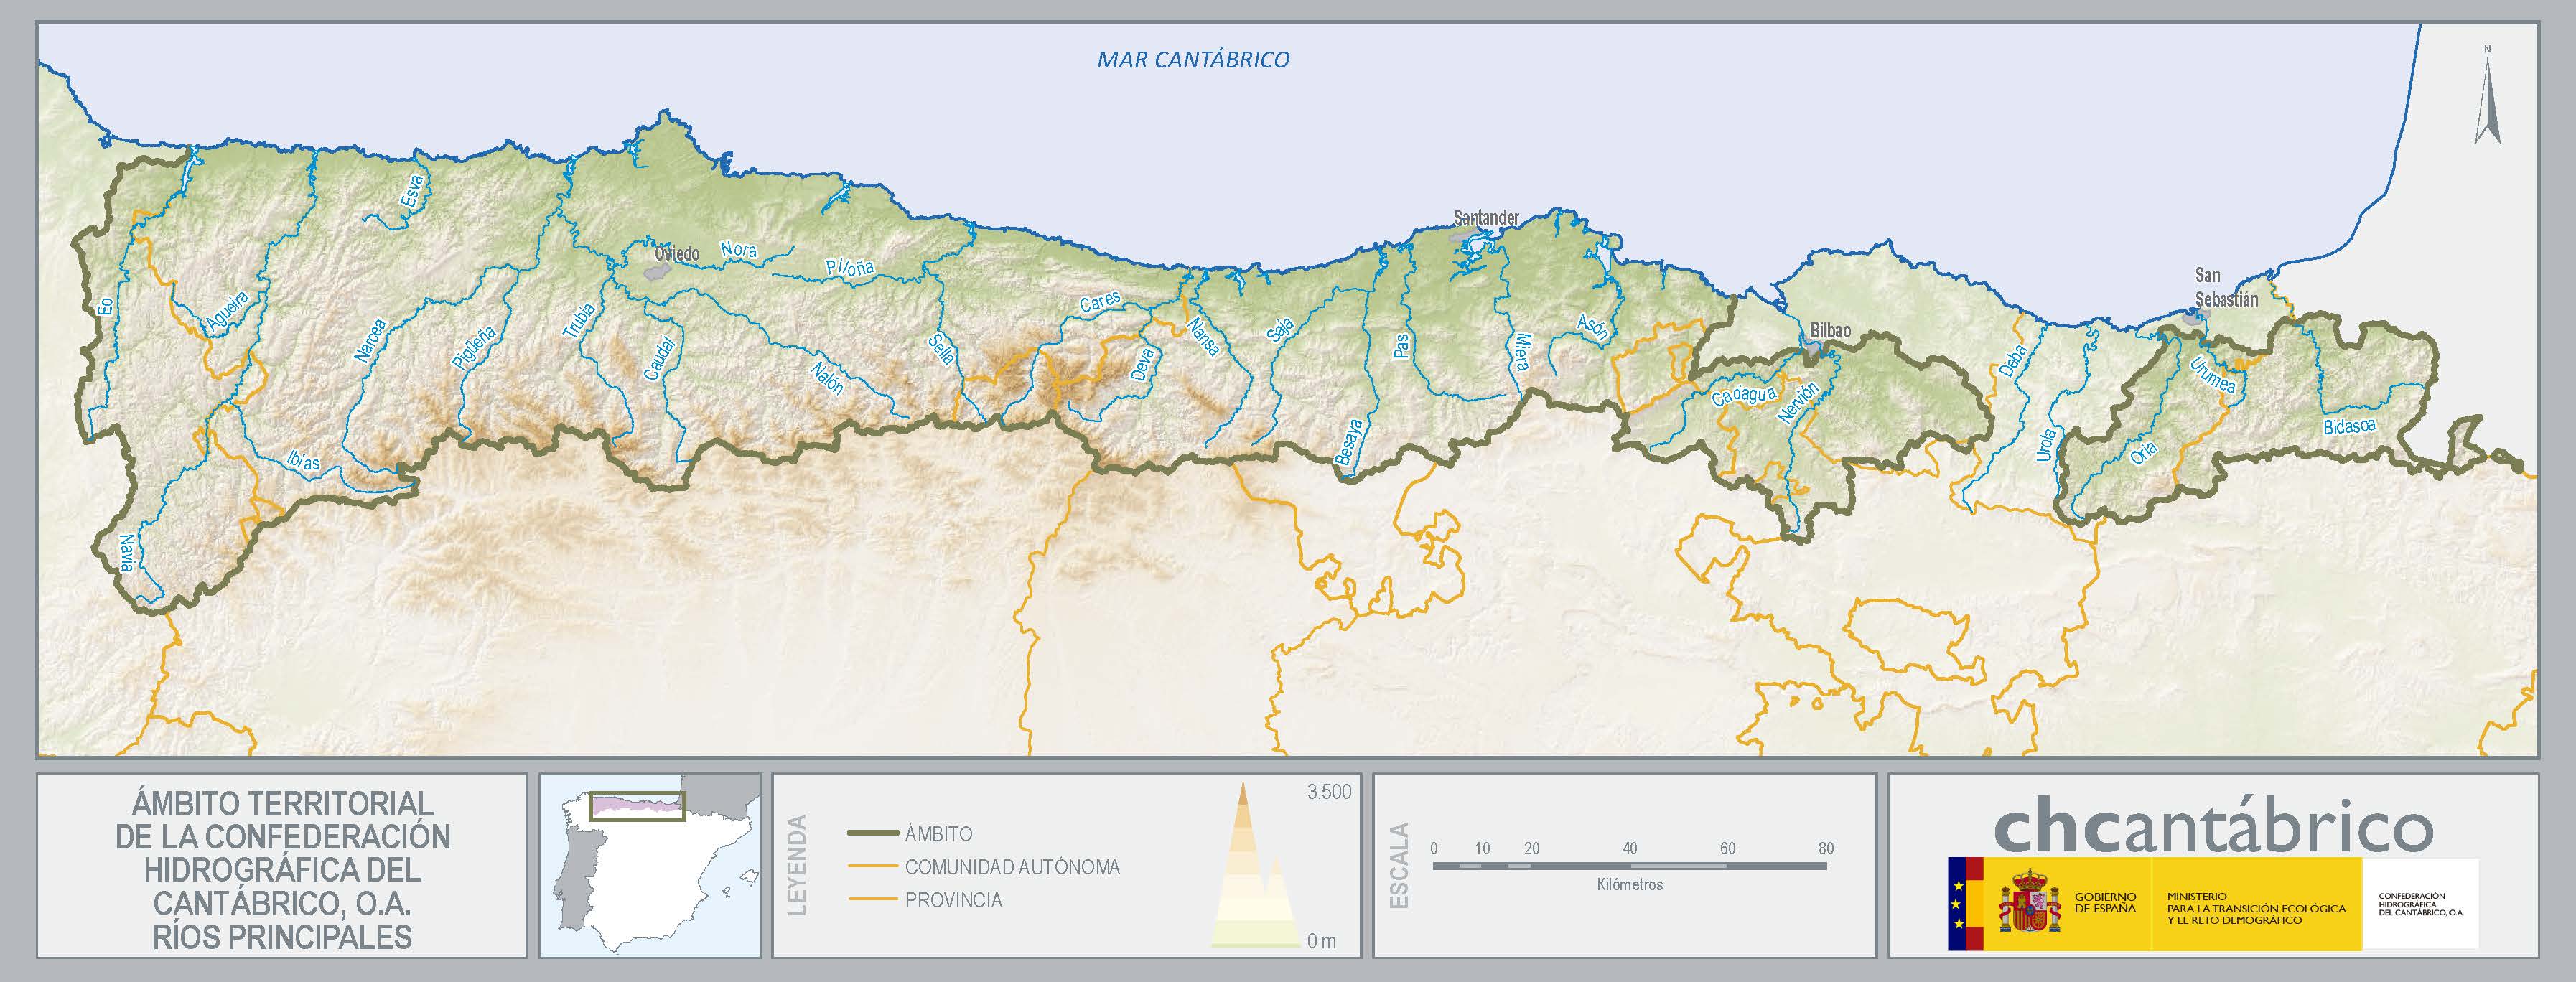Click the Spanish coat of arms emblem
Screen dimensions: 2576x982
pyautogui.click(x=2029, y=902)
